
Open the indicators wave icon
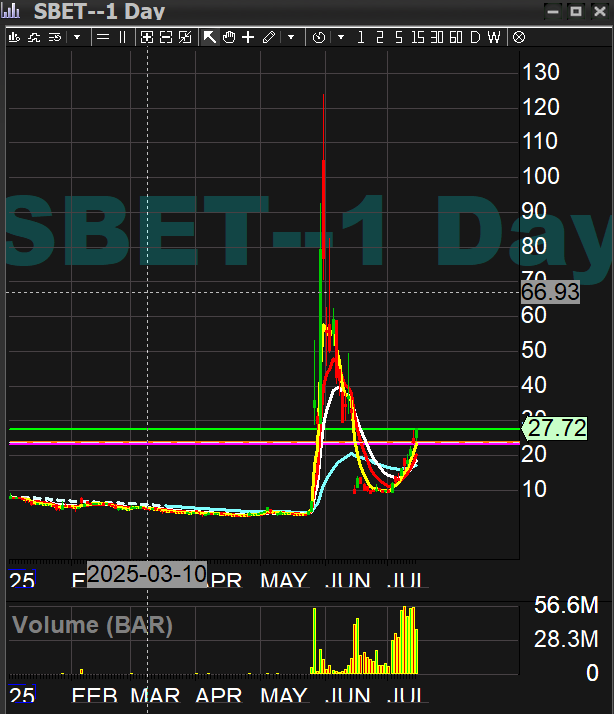tap(34, 37)
